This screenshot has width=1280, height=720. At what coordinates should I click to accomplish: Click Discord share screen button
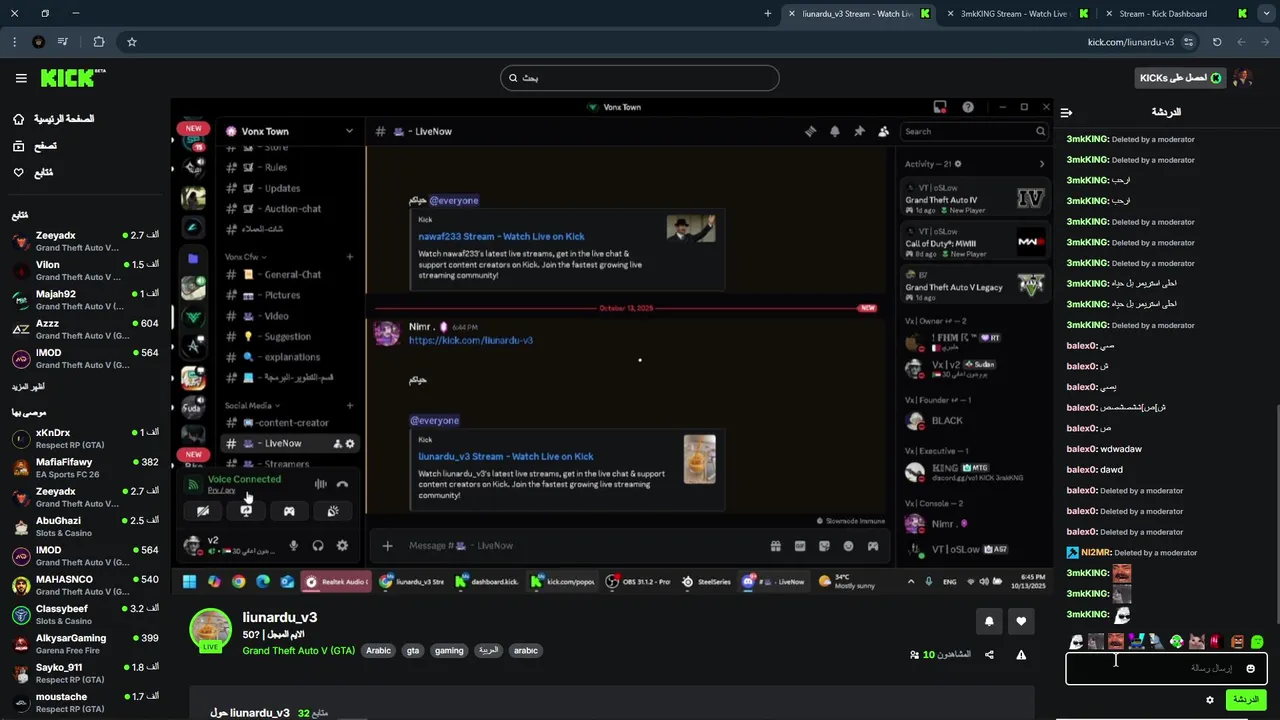coord(246,511)
